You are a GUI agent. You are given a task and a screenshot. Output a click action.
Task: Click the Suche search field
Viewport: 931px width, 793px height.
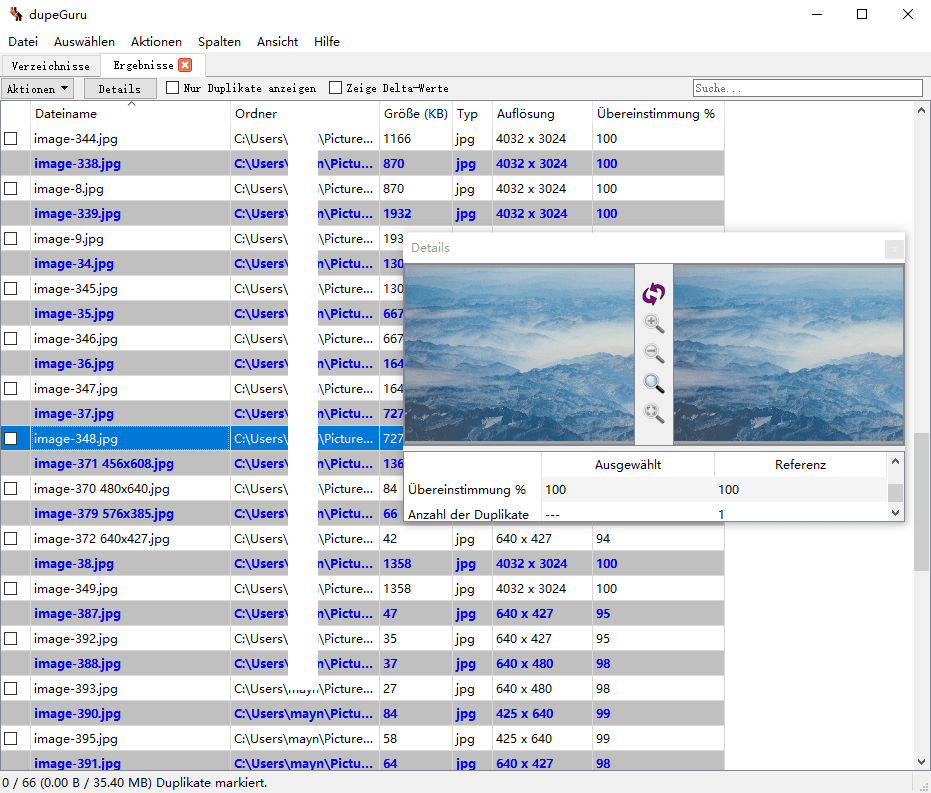tap(807, 89)
